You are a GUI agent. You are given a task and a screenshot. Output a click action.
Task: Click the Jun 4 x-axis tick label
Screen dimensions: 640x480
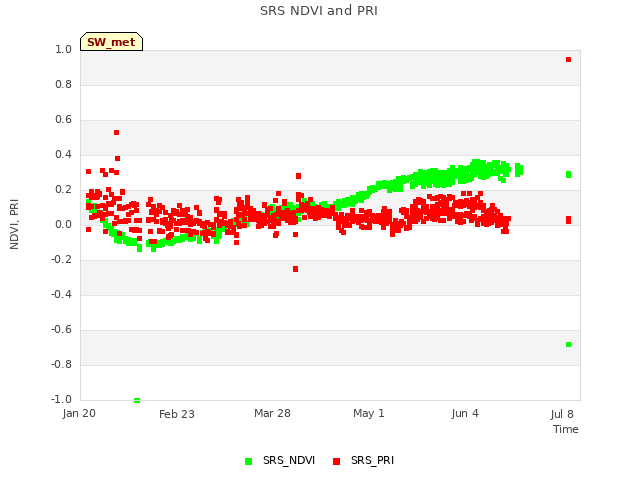coord(465,413)
